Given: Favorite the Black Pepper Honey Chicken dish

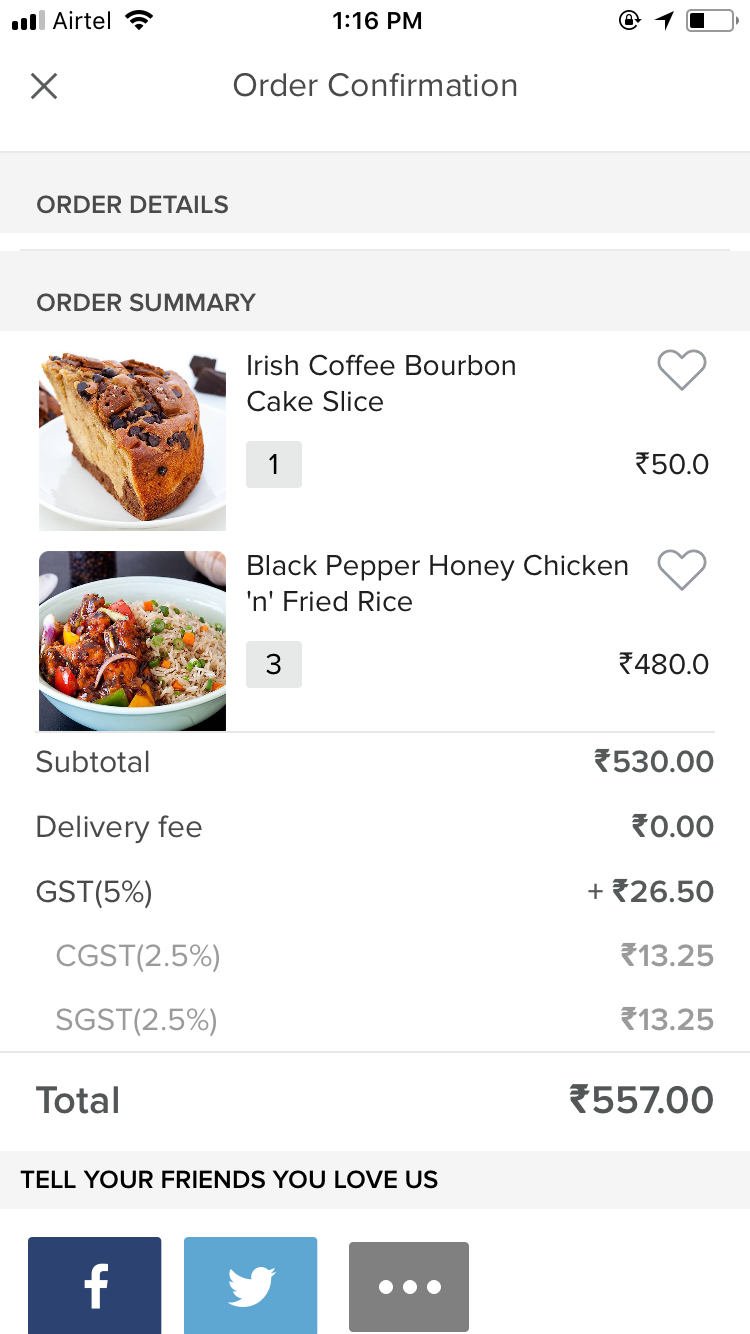Looking at the screenshot, I should point(682,570).
